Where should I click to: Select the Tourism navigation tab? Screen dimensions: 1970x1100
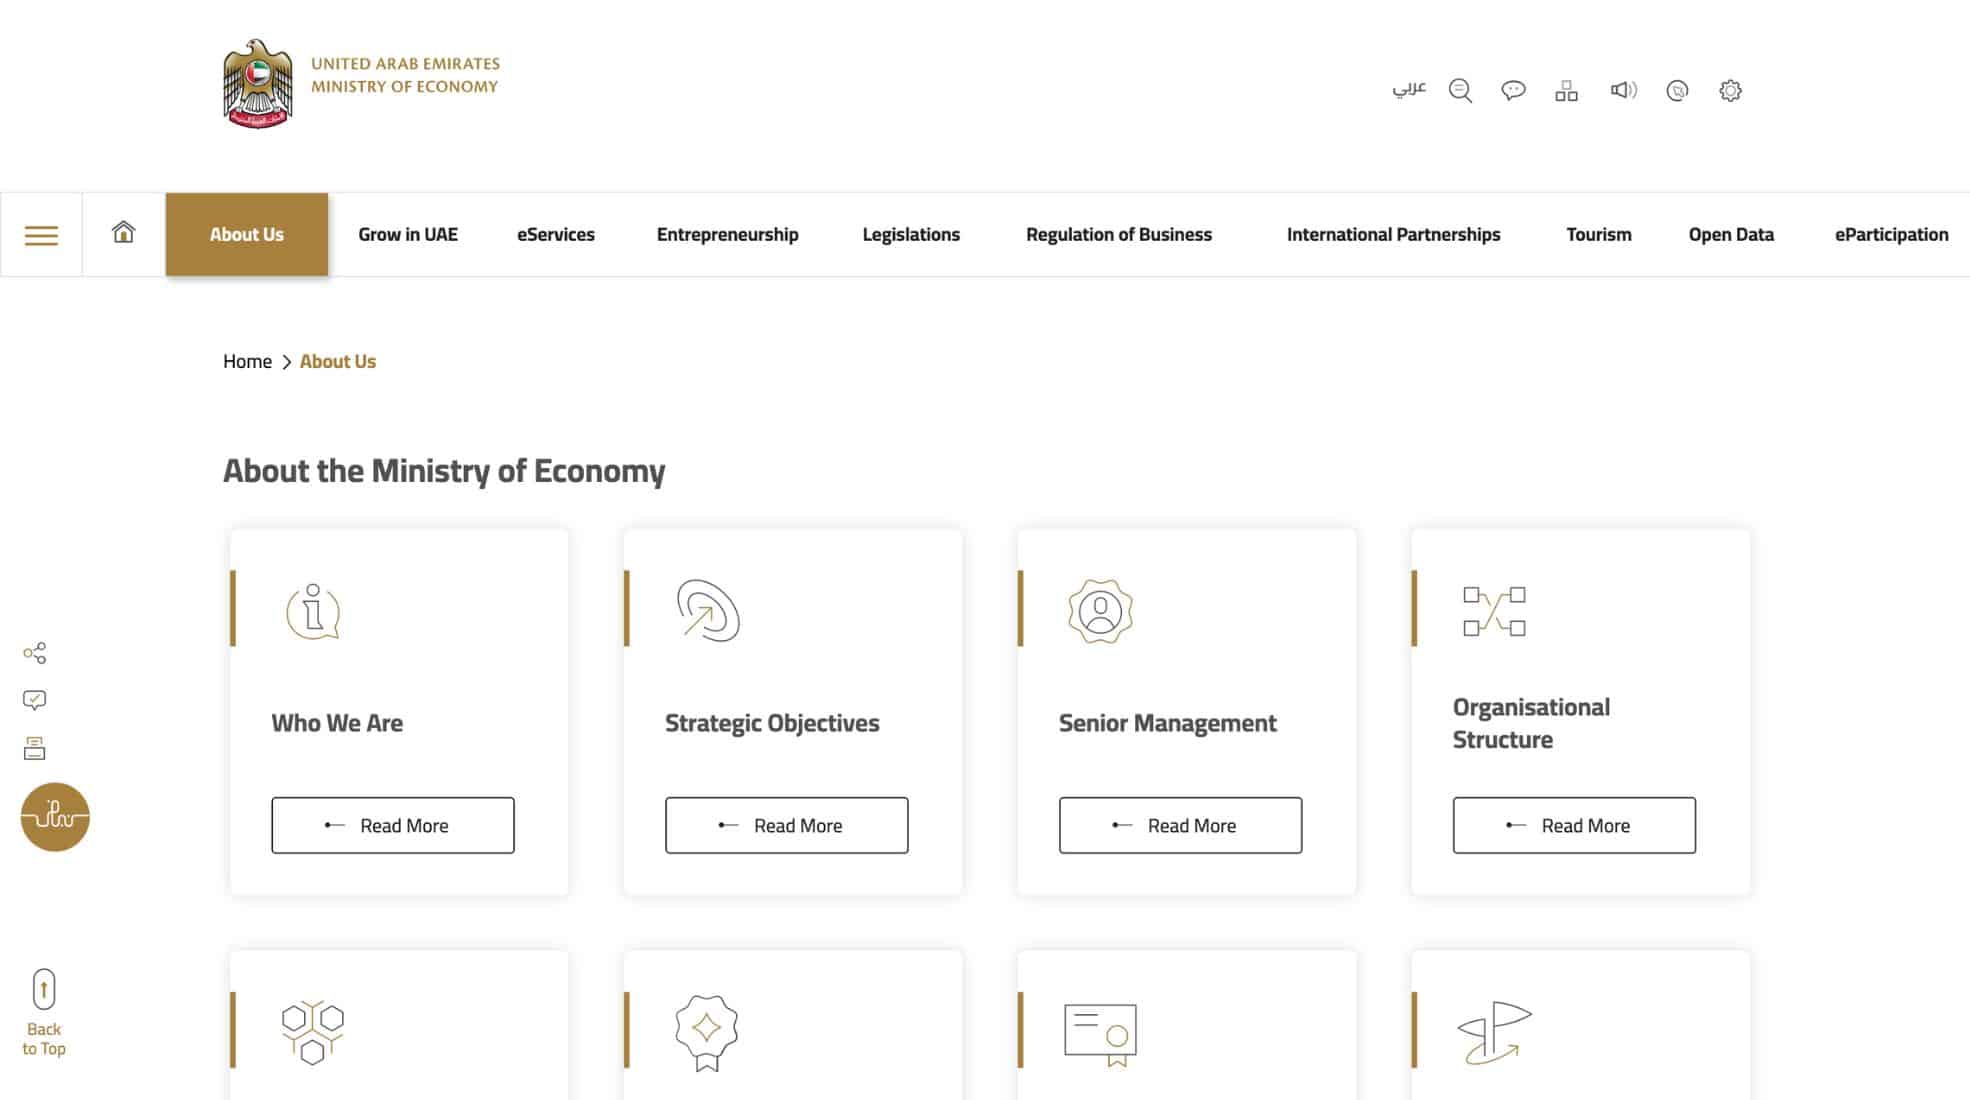pyautogui.click(x=1598, y=234)
